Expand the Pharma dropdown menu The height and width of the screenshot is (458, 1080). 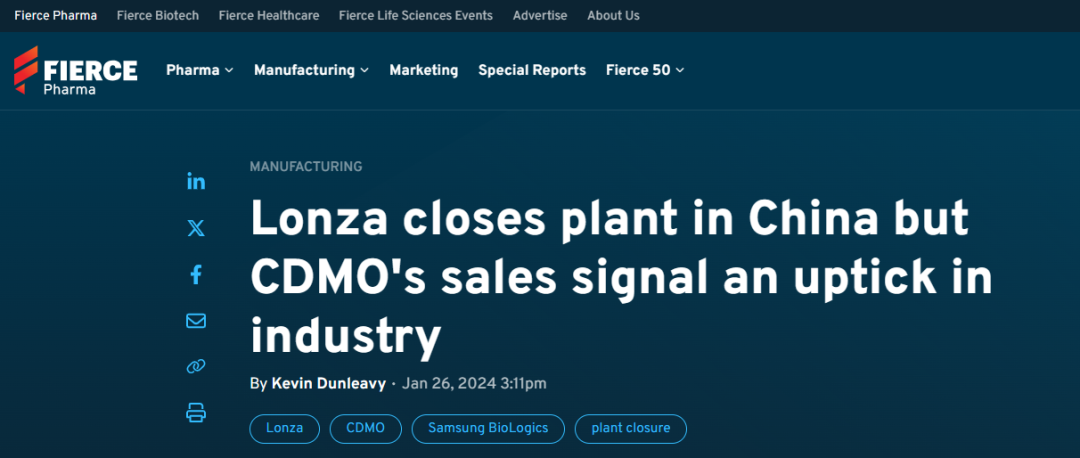coord(199,70)
